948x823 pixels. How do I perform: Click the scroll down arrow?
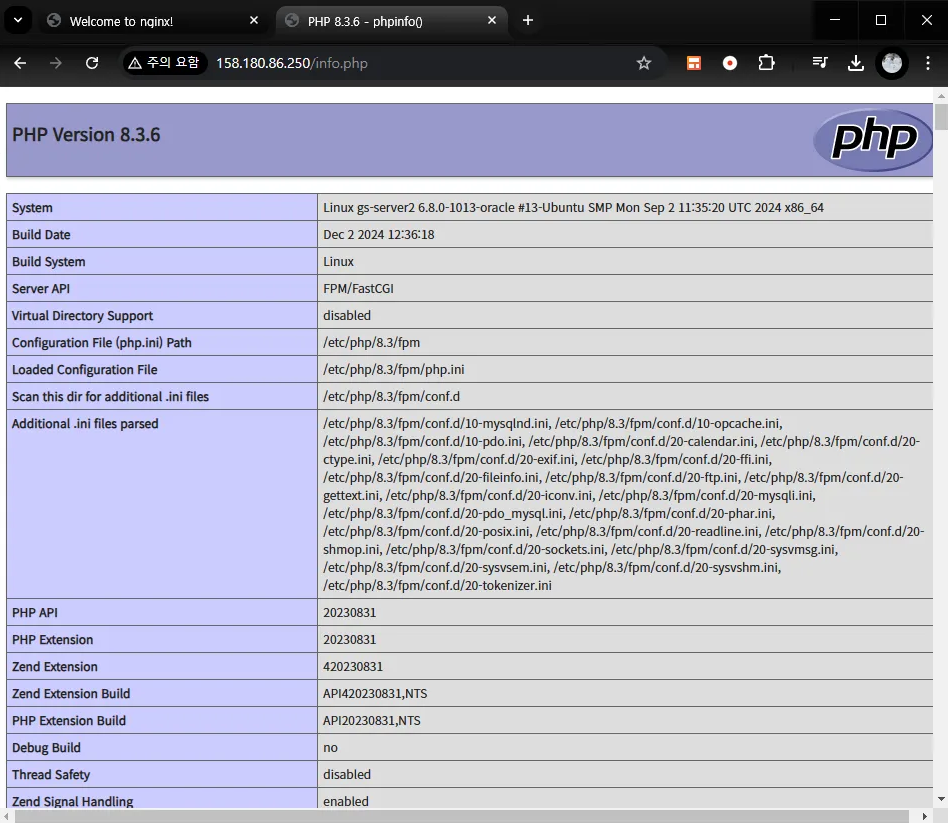(x=941, y=799)
